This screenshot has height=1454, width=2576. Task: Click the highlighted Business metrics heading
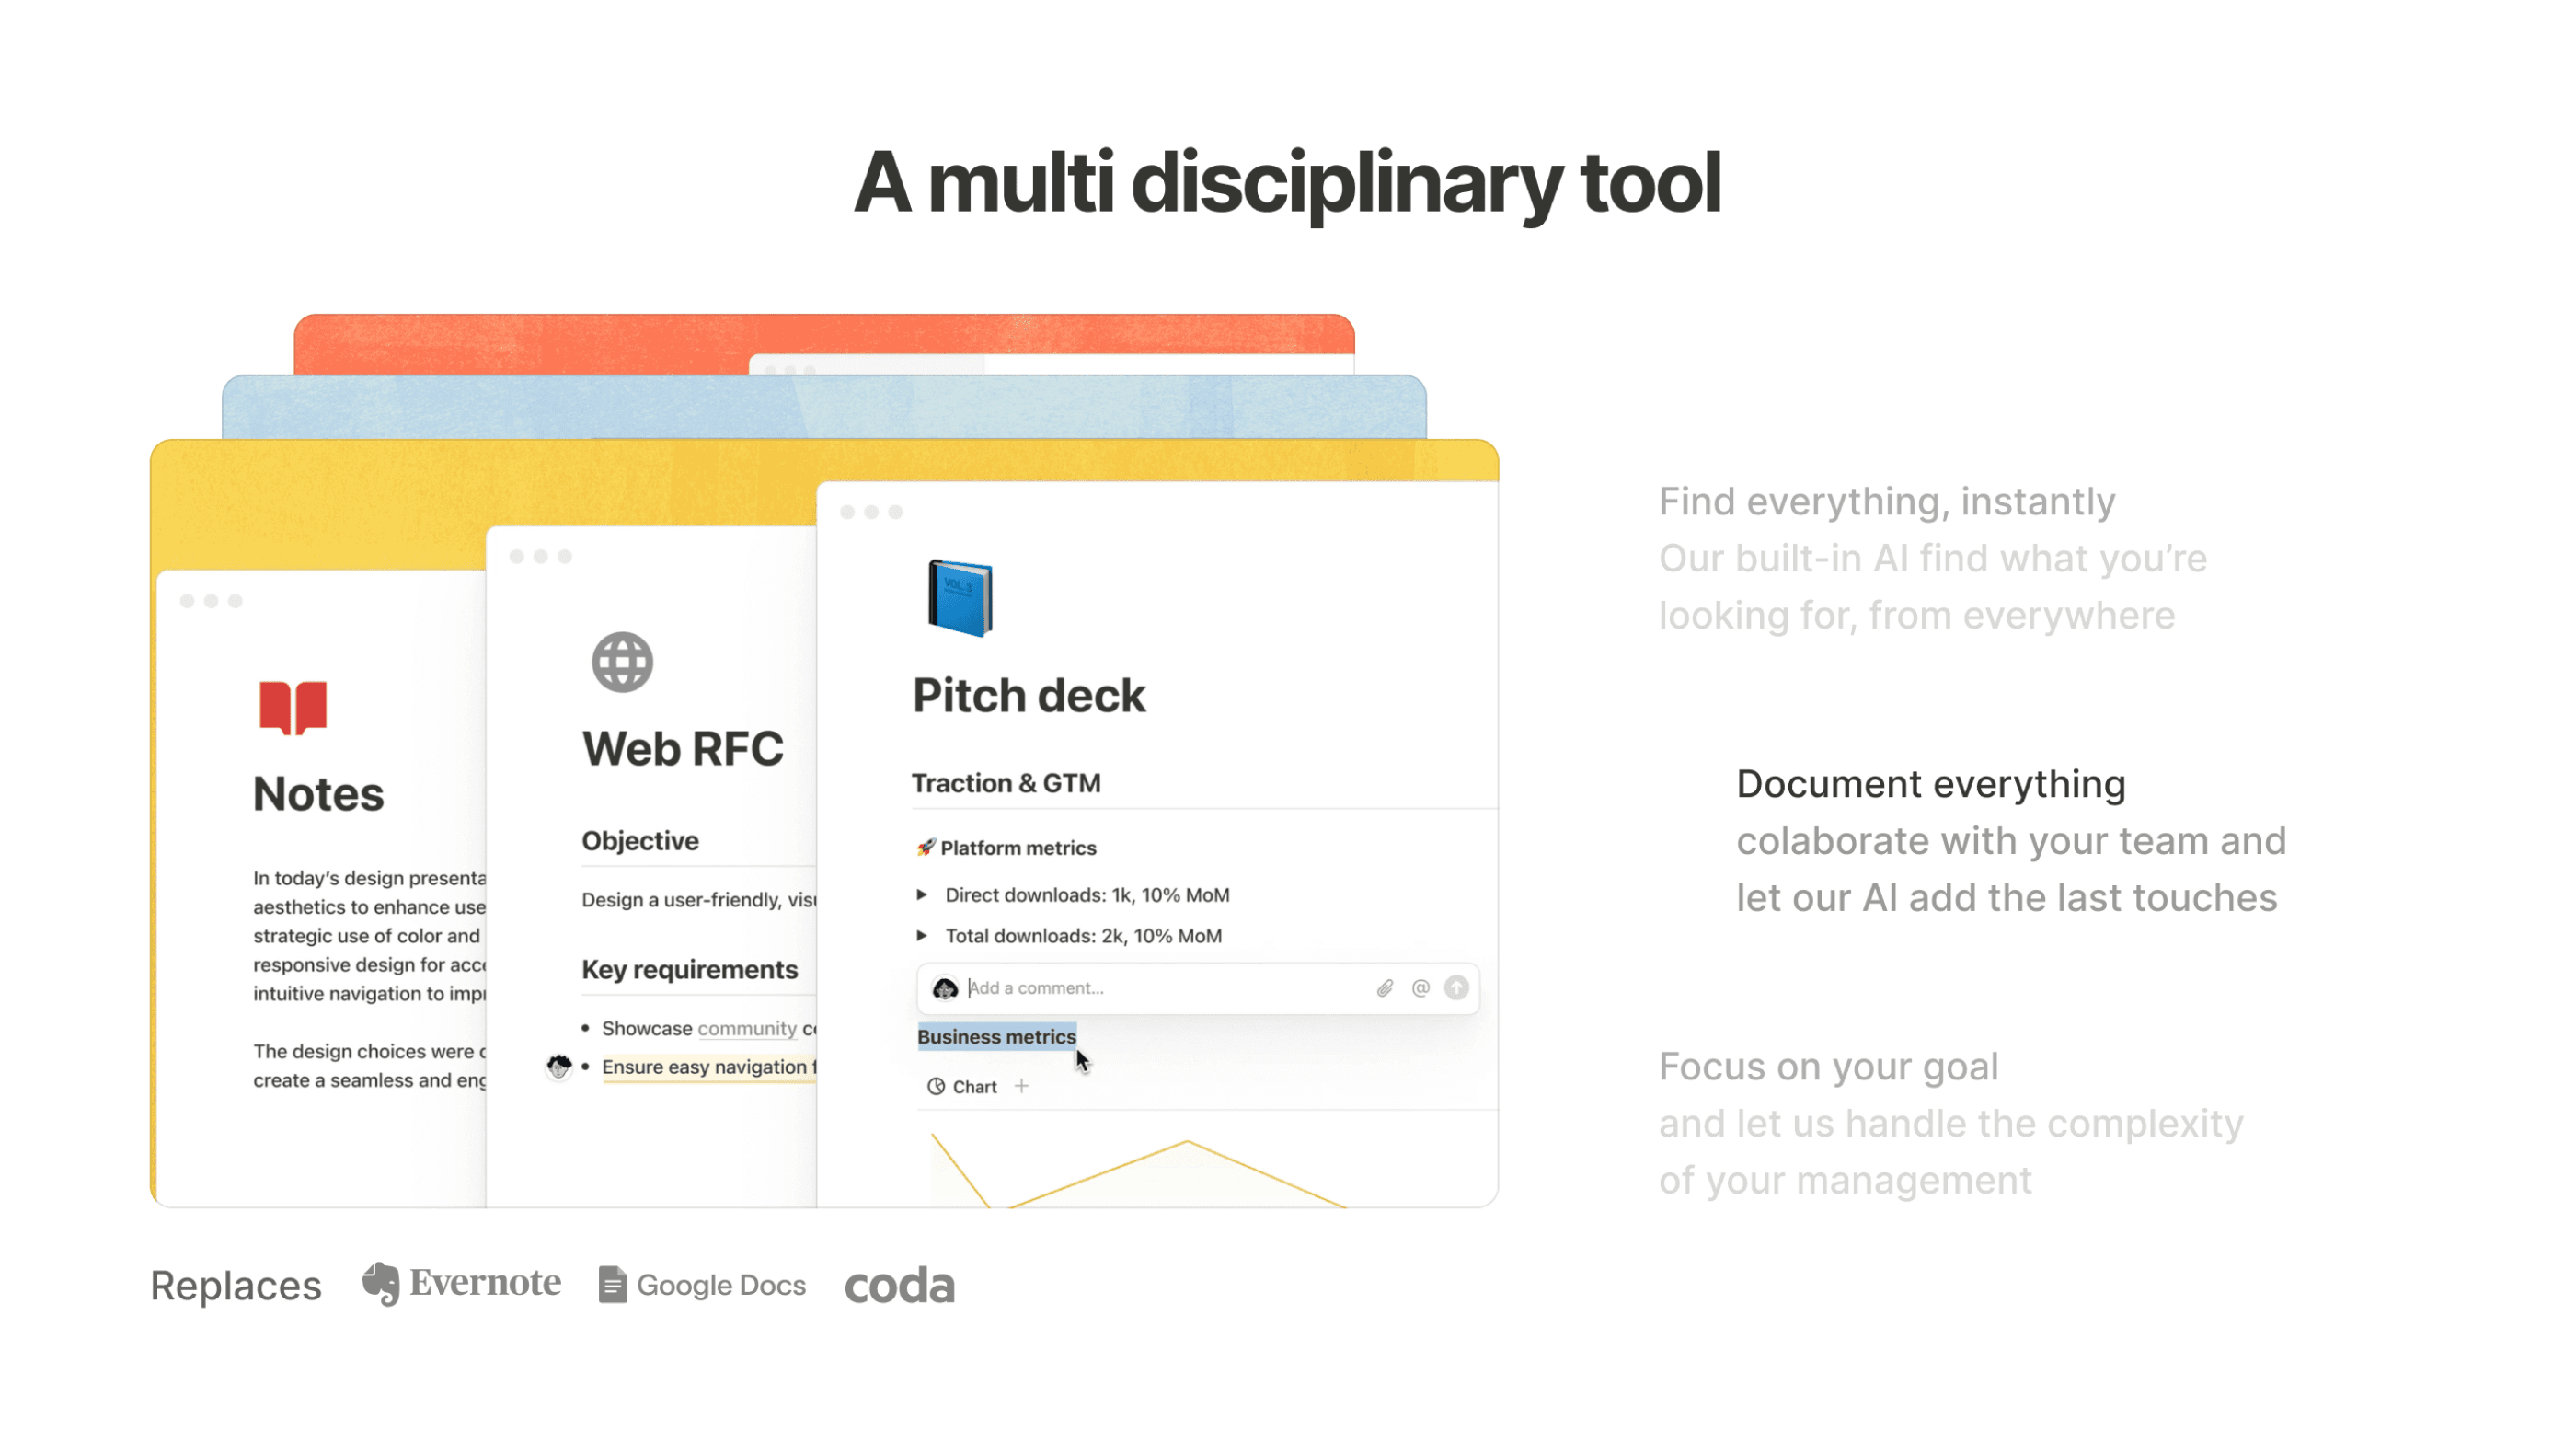click(x=996, y=1037)
